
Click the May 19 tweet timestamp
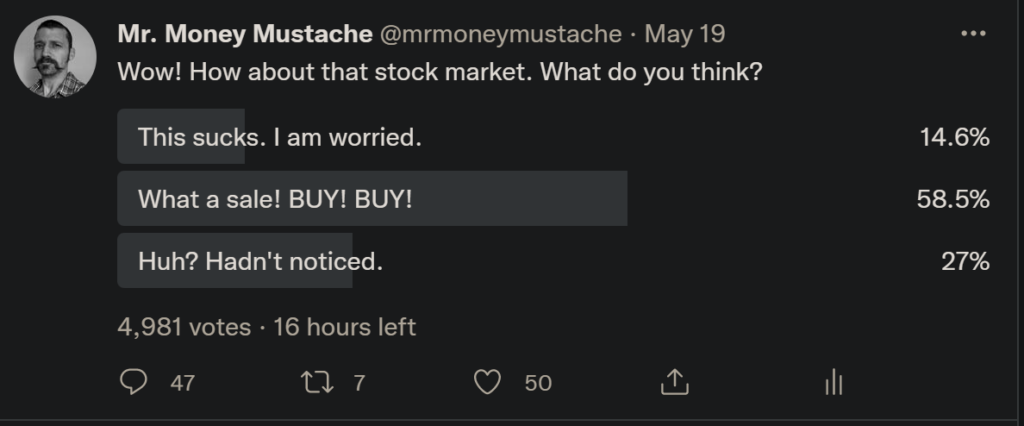[685, 34]
